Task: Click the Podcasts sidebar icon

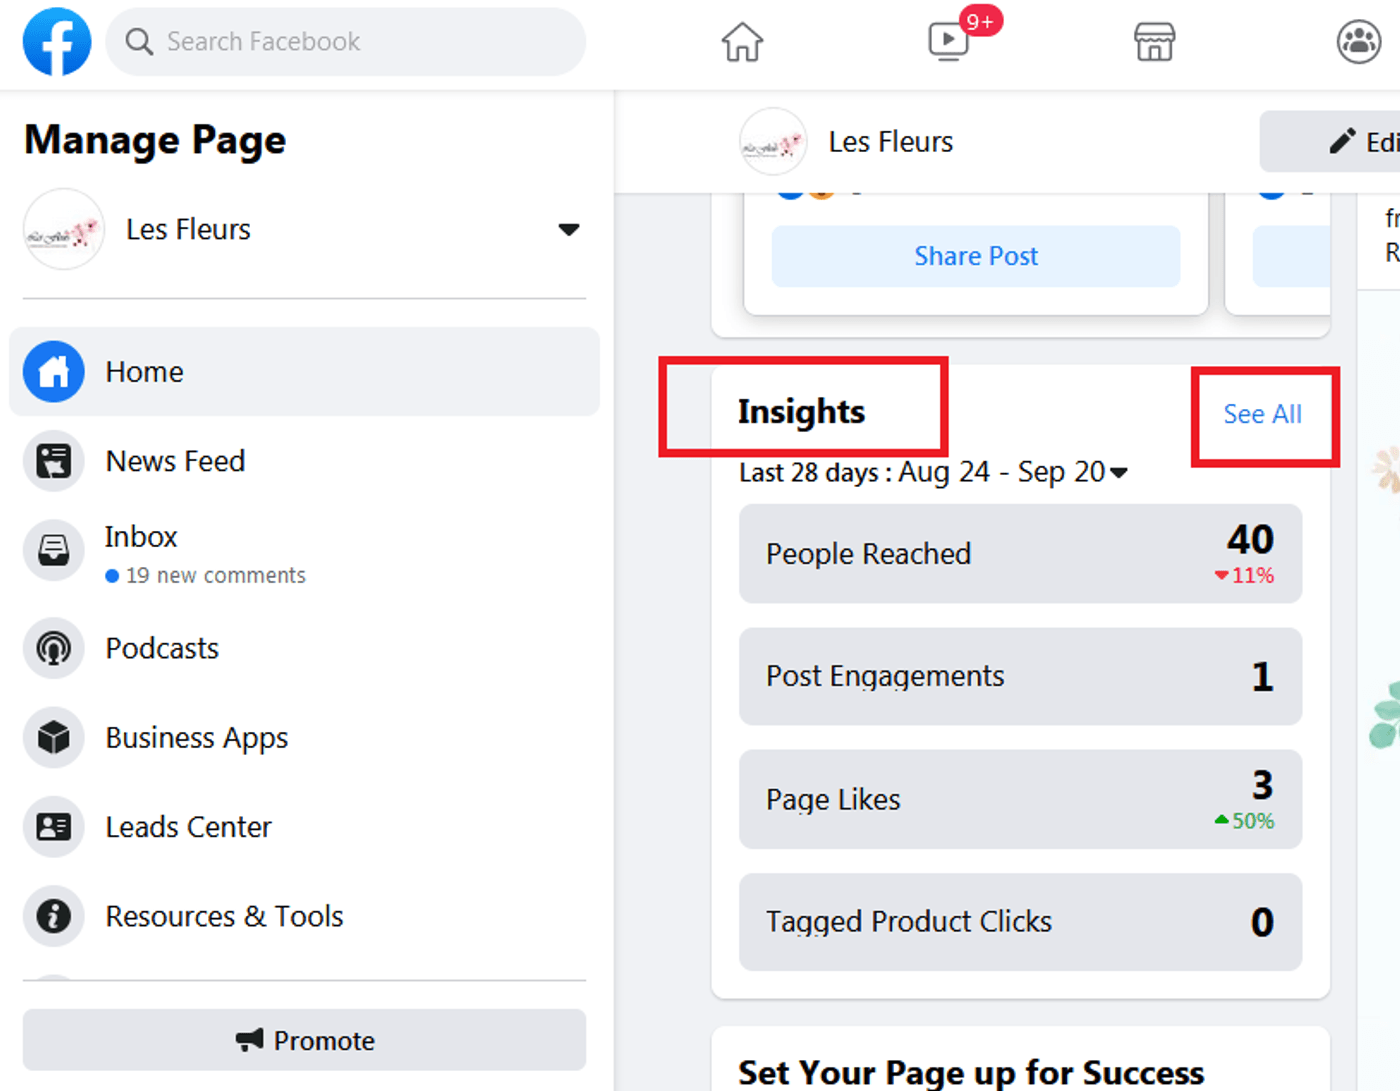Action: pos(54,648)
